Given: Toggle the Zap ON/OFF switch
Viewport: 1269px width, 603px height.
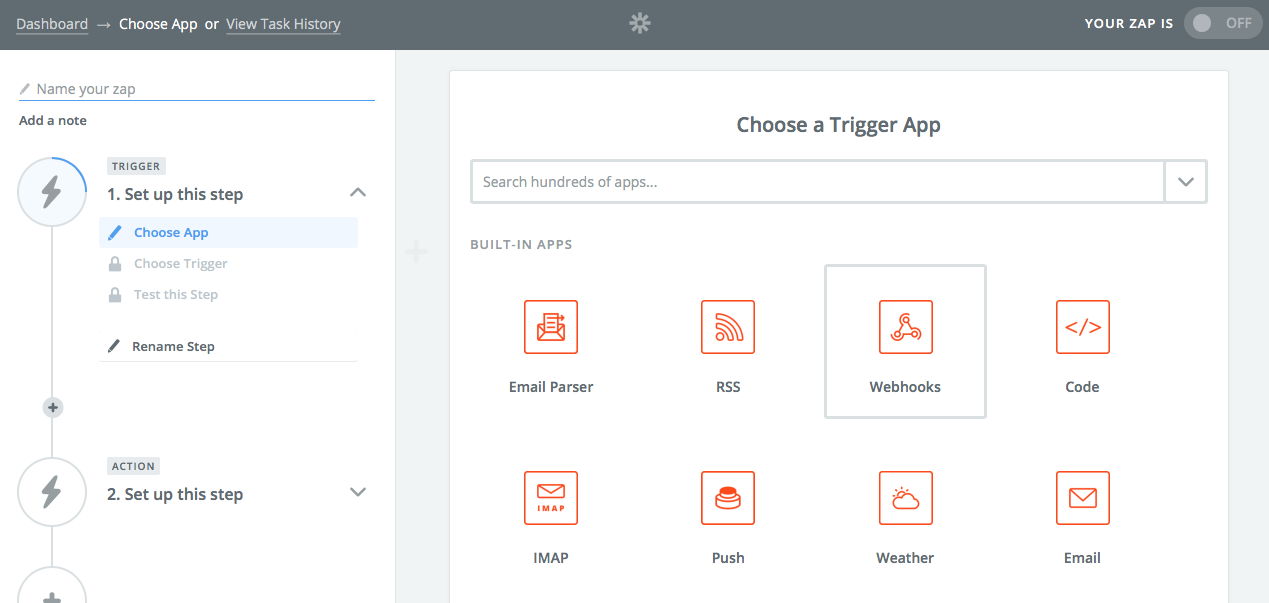Looking at the screenshot, I should coord(1222,23).
